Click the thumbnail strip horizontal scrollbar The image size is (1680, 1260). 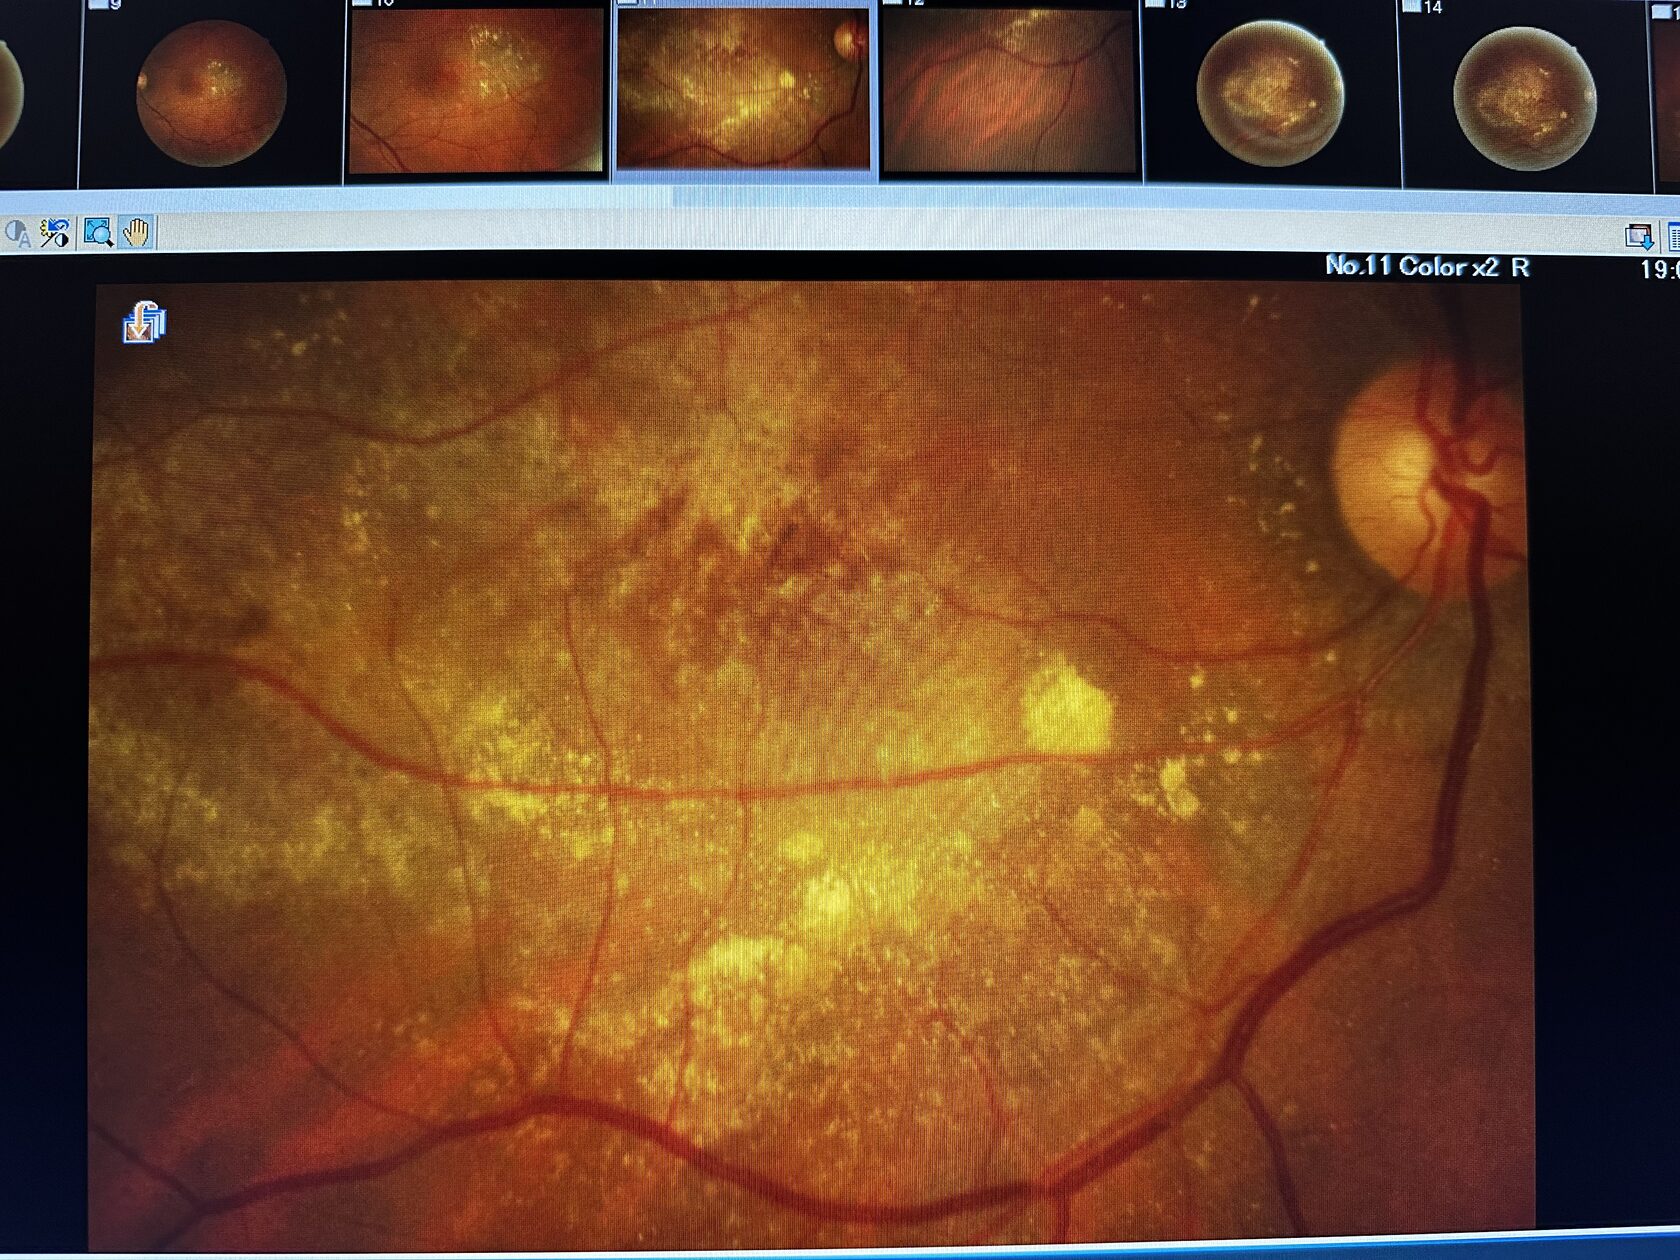(x=840, y=198)
